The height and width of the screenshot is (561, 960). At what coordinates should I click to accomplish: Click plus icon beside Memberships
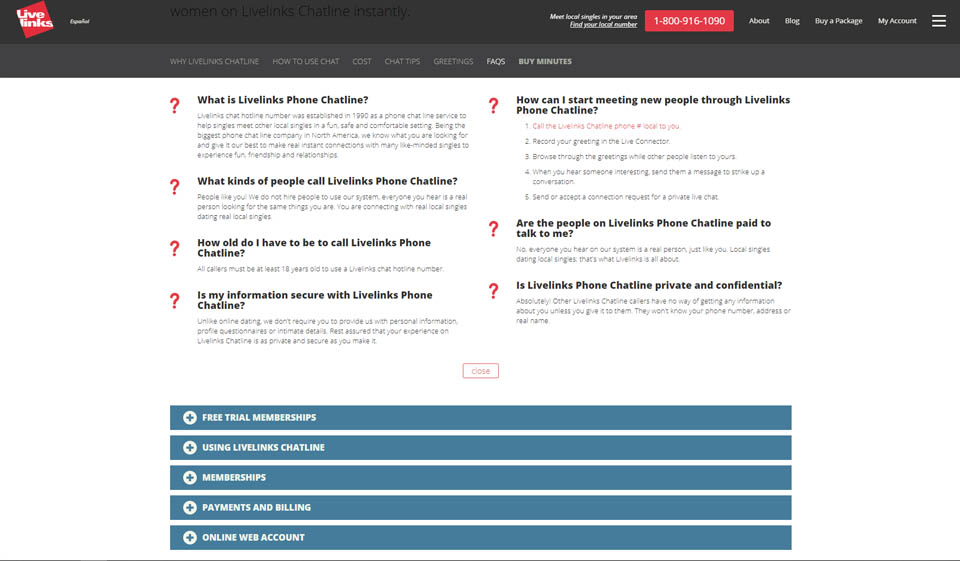click(190, 478)
